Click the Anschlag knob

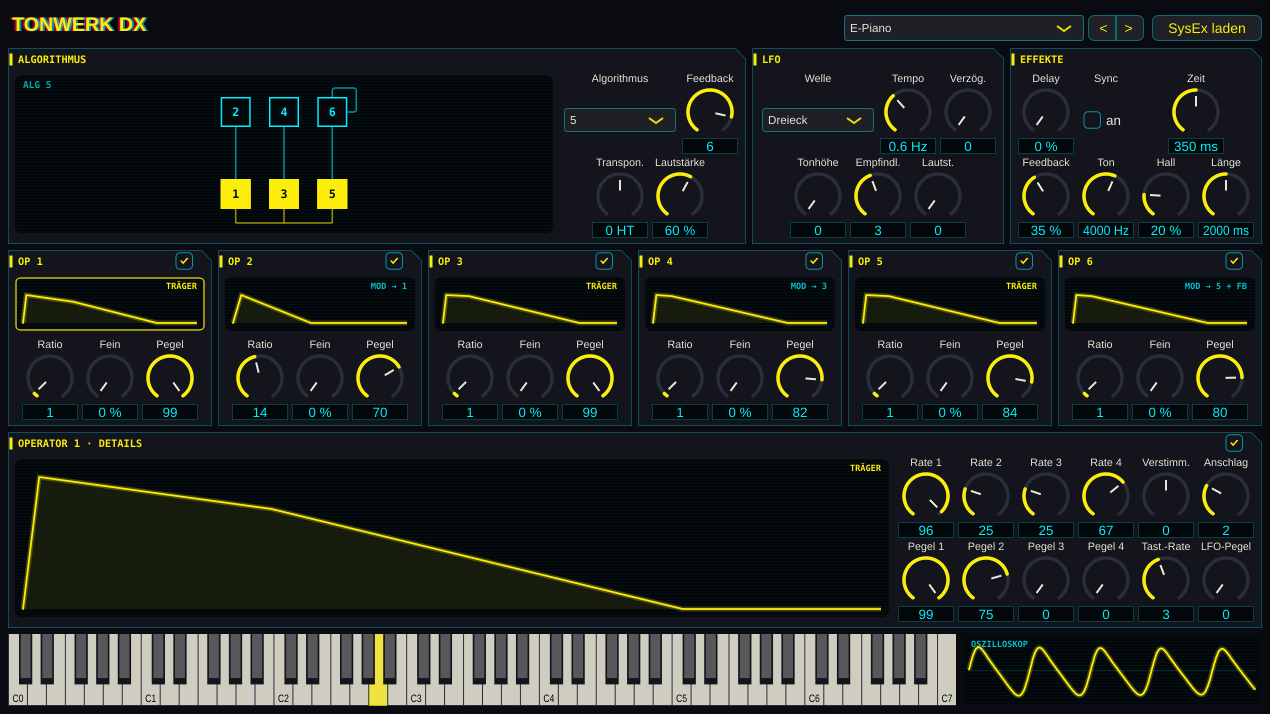(x=1226, y=496)
